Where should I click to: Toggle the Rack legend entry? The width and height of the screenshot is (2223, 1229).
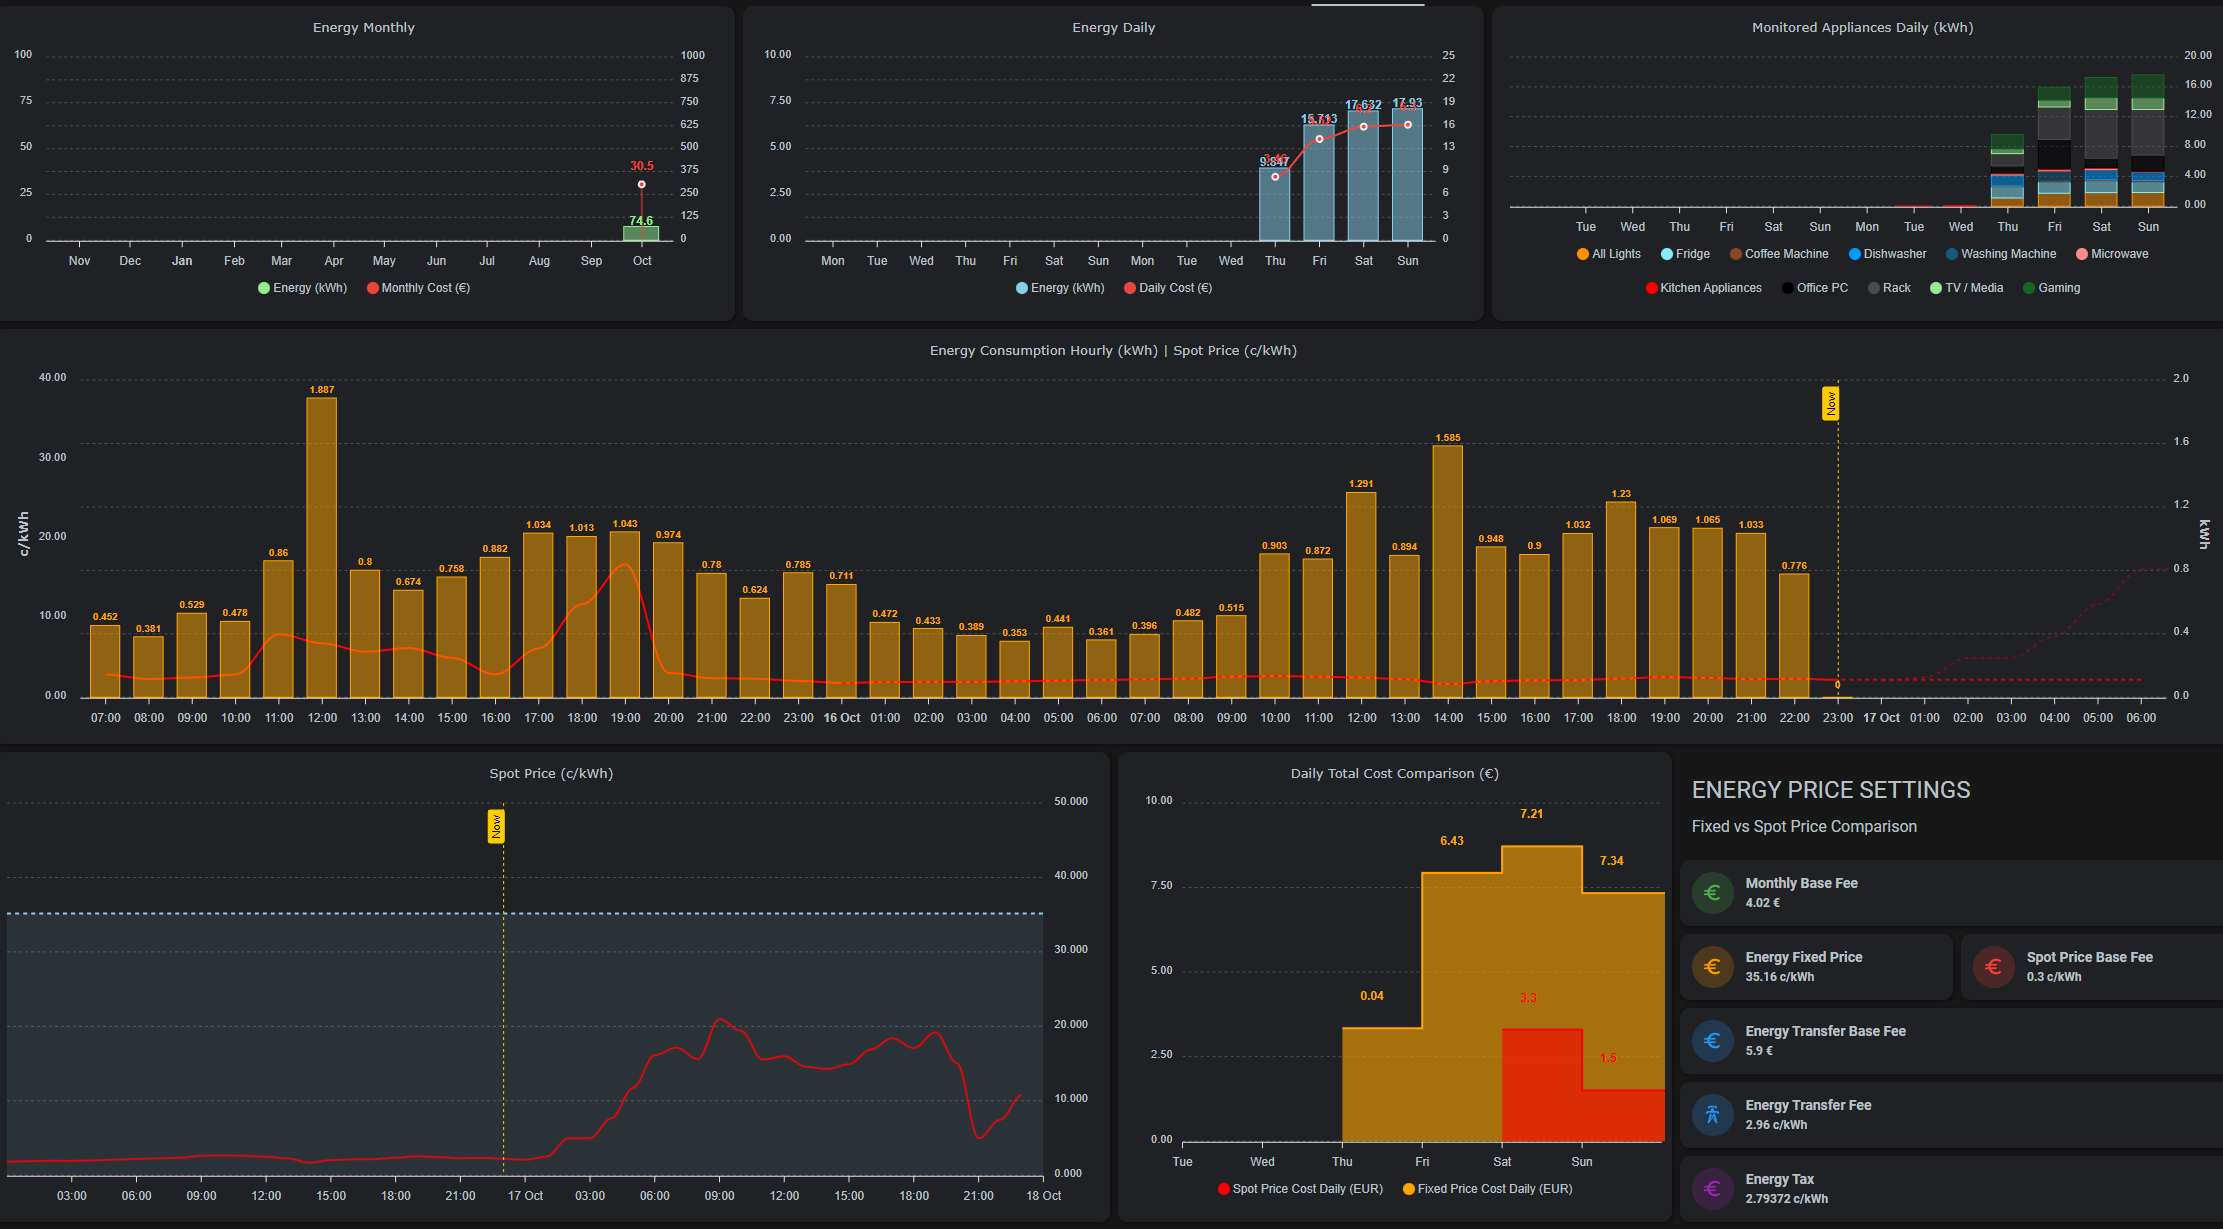[1889, 288]
